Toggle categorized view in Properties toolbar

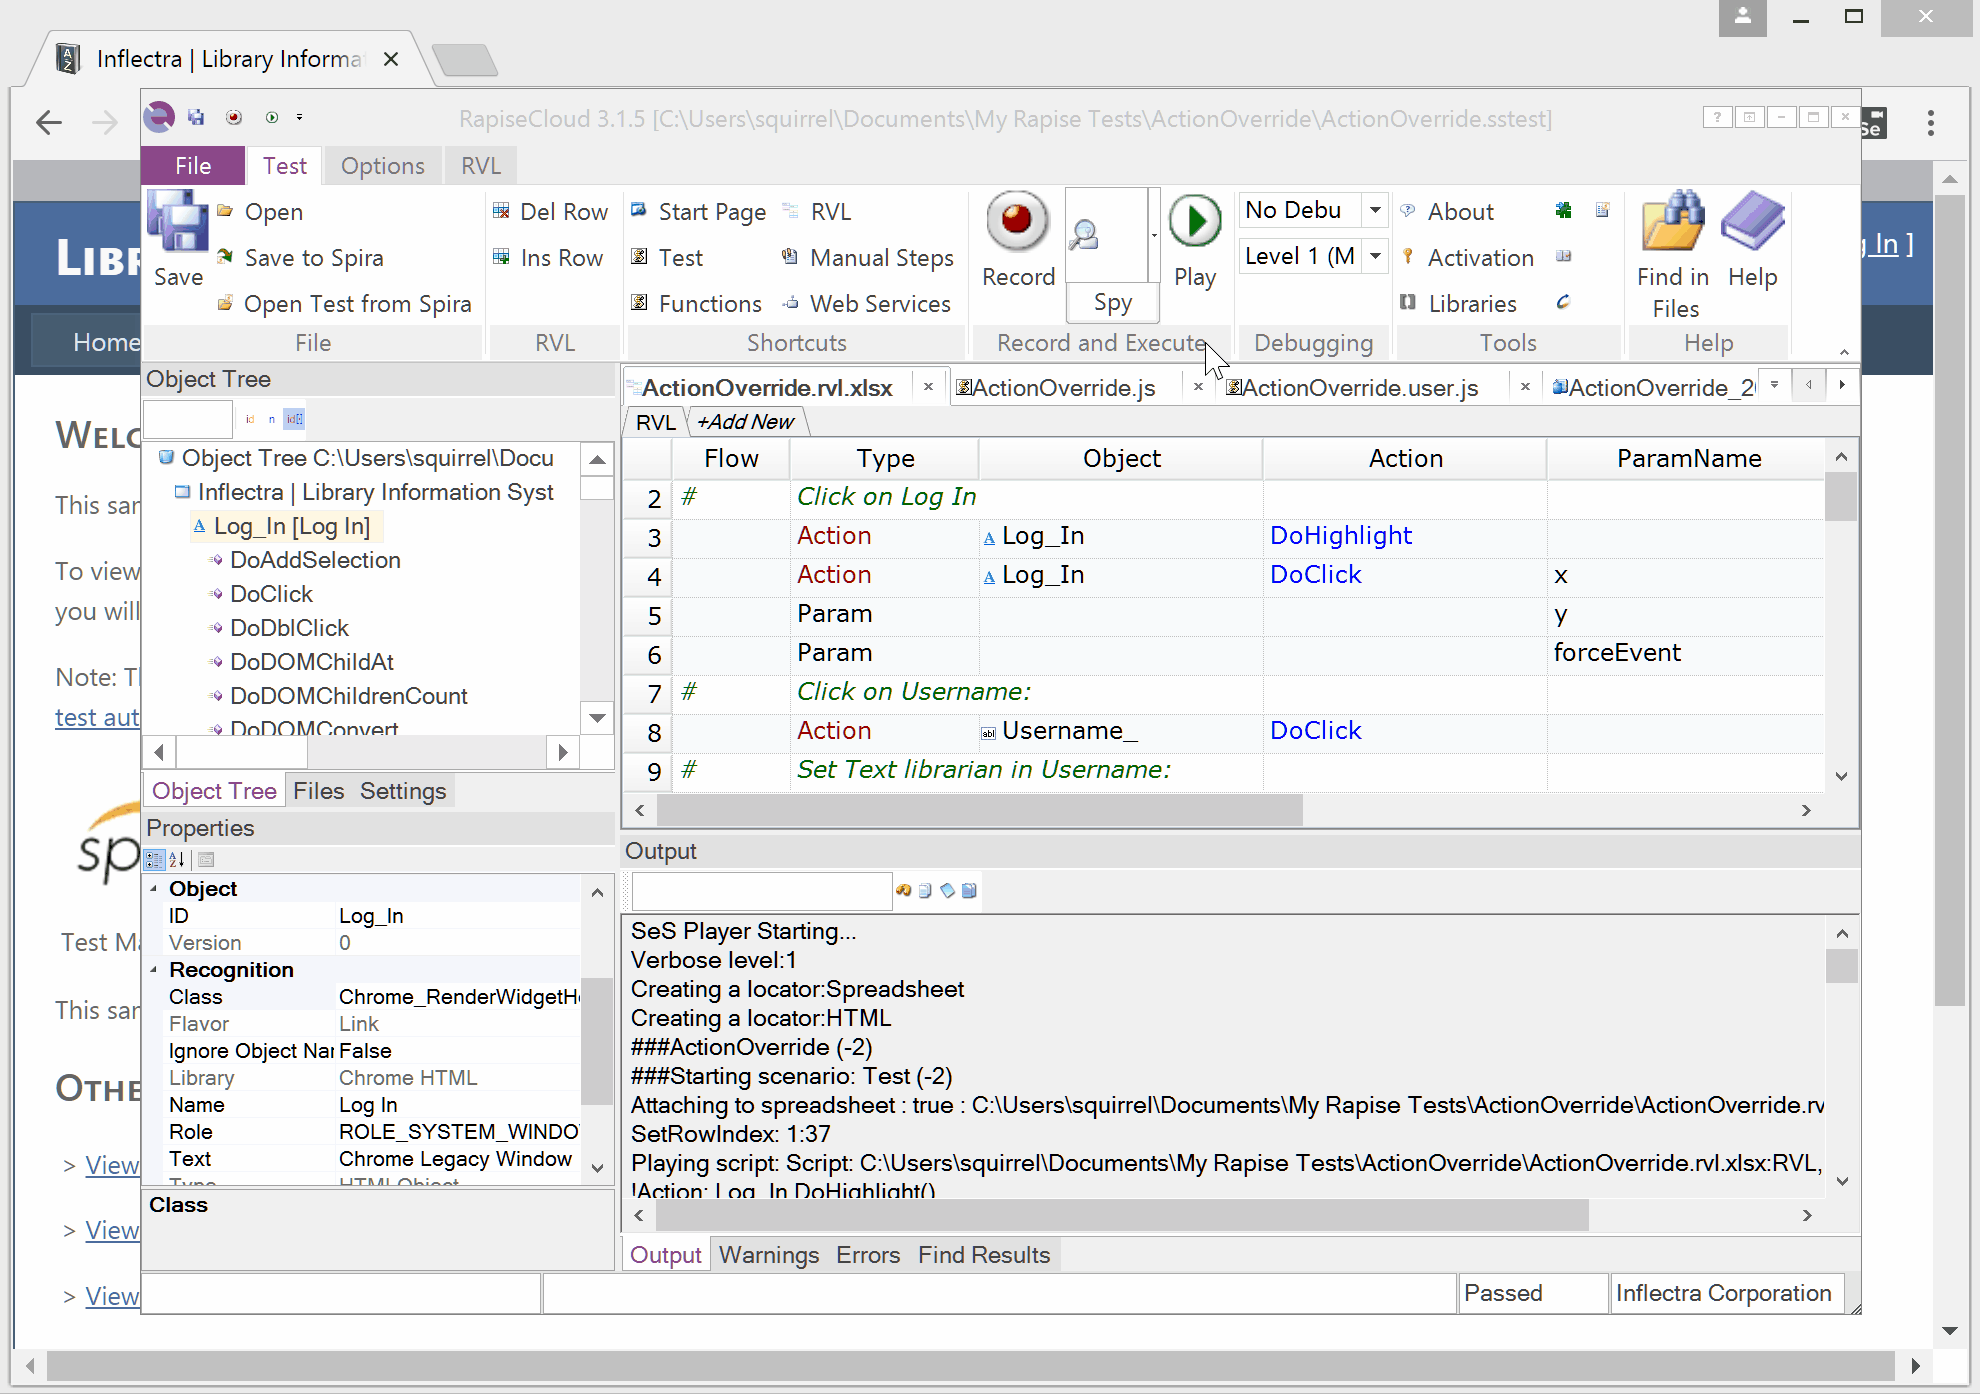(154, 859)
